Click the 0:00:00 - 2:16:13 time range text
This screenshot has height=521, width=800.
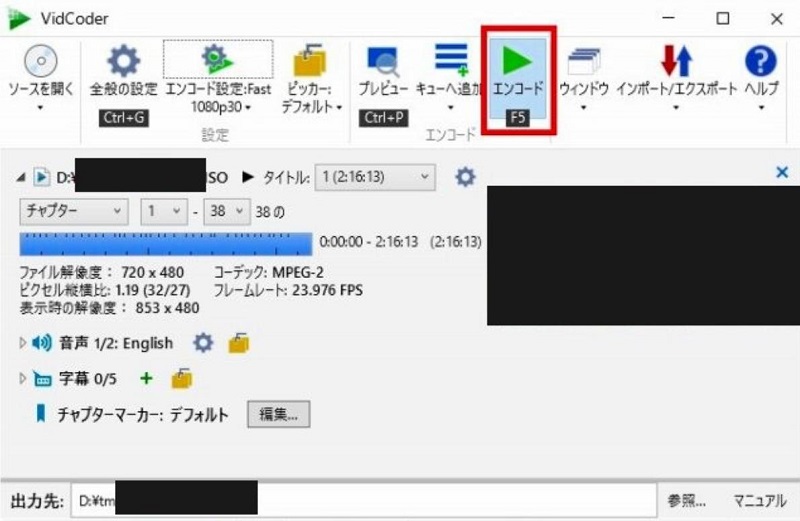click(368, 241)
